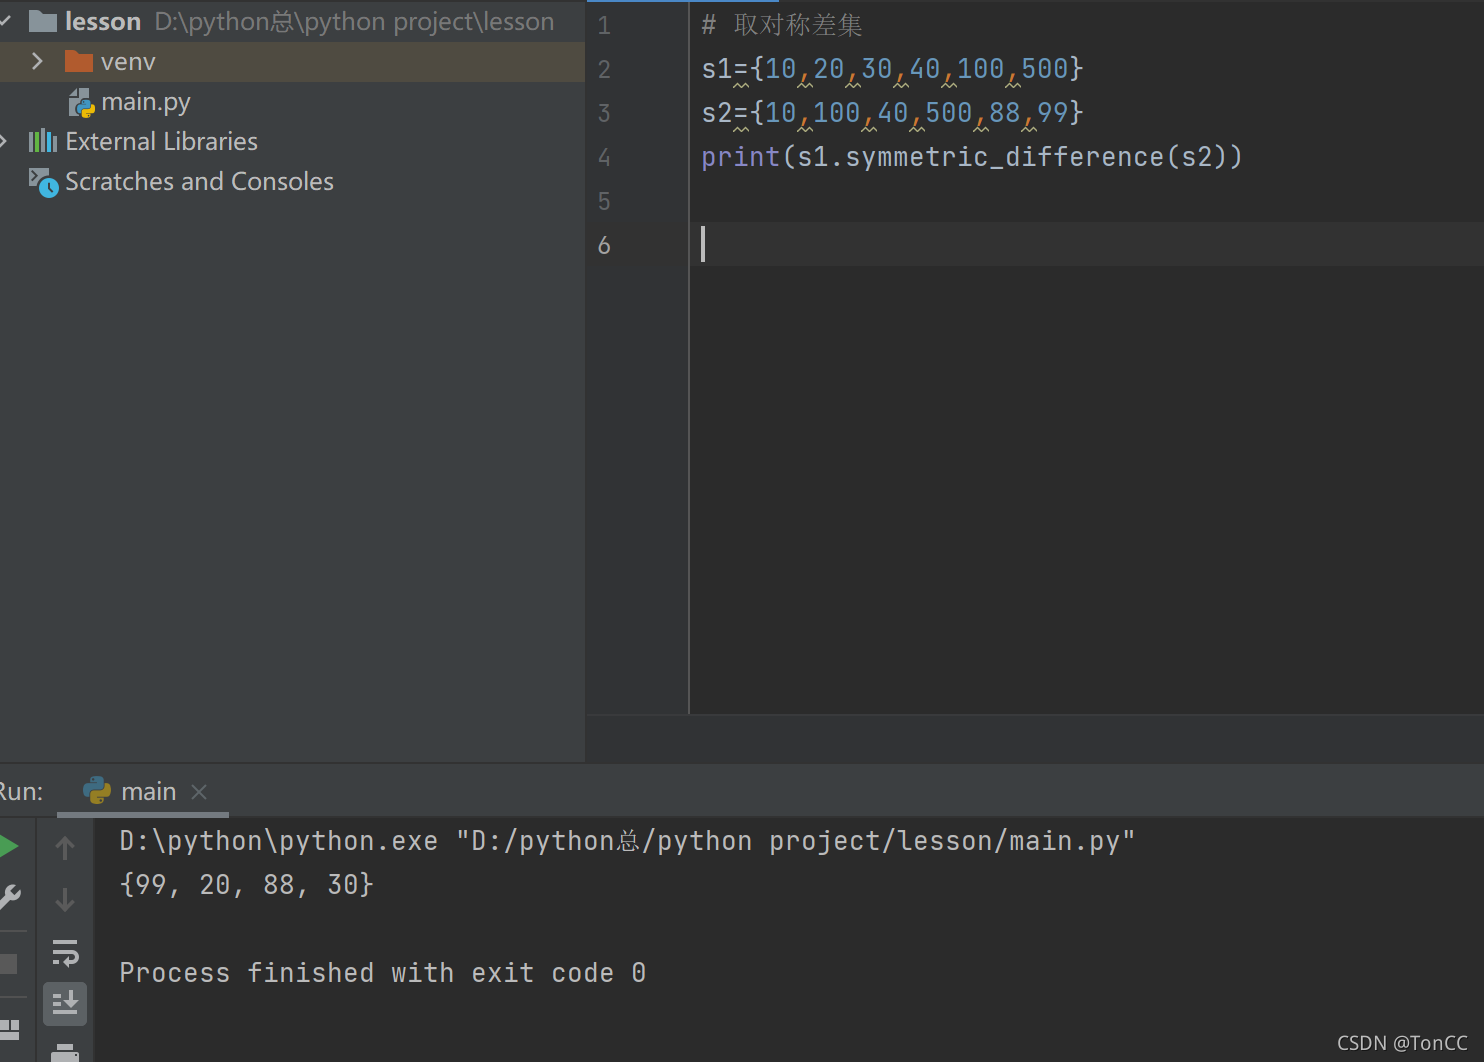This screenshot has height=1062, width=1484.
Task: Click gutter line number 2
Action: click(x=604, y=69)
